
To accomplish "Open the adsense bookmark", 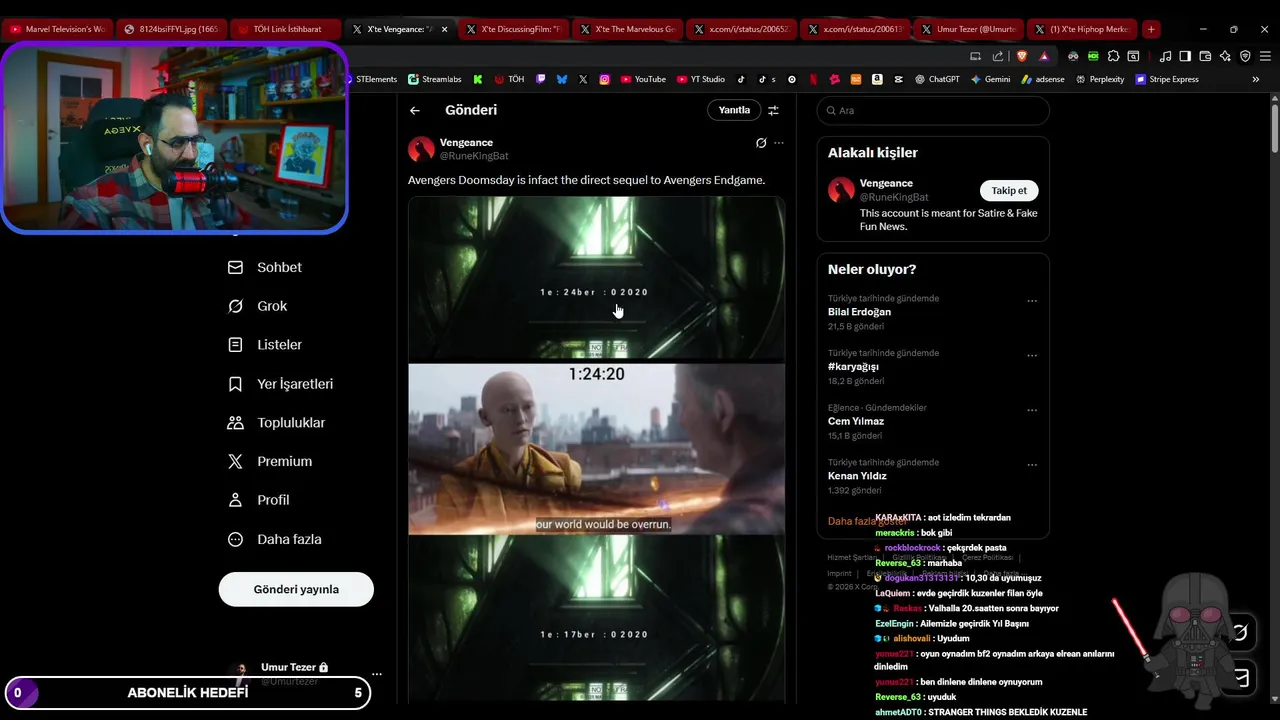I will (1043, 79).
